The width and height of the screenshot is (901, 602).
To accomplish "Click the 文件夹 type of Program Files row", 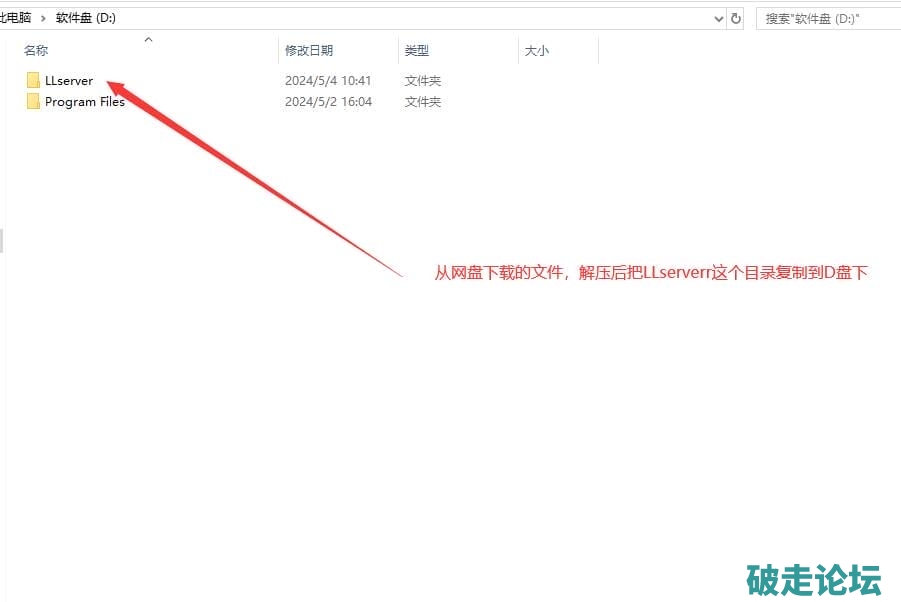I will (x=423, y=102).
